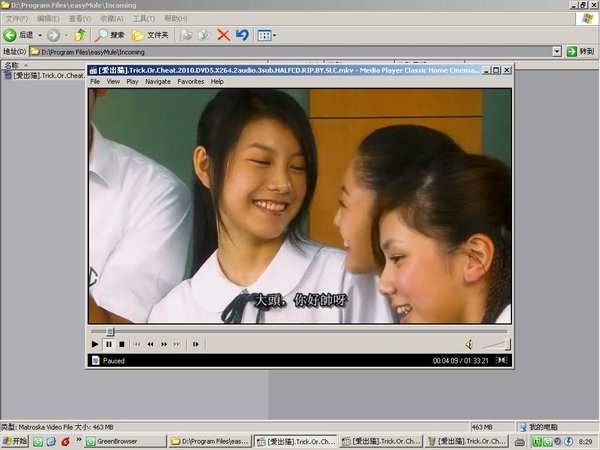Click Explorer's Forward button

click(x=53, y=35)
